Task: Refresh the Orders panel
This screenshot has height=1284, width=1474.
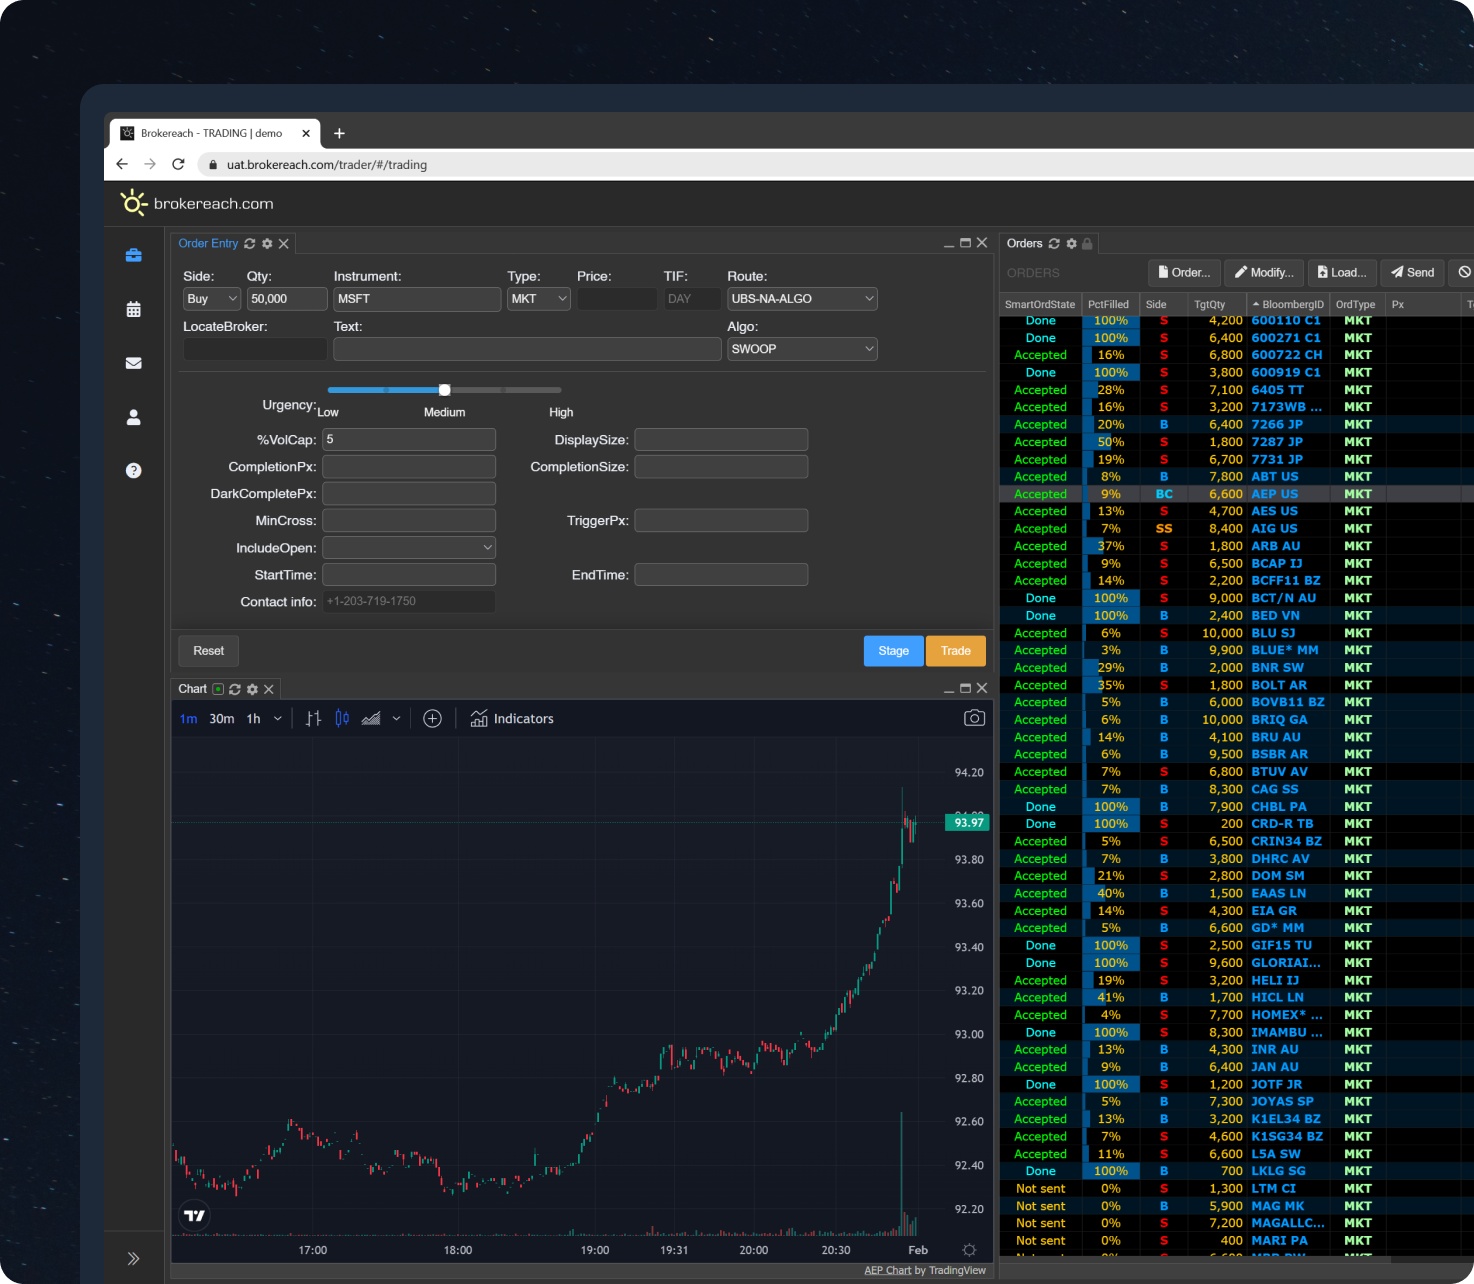Action: (x=1054, y=244)
